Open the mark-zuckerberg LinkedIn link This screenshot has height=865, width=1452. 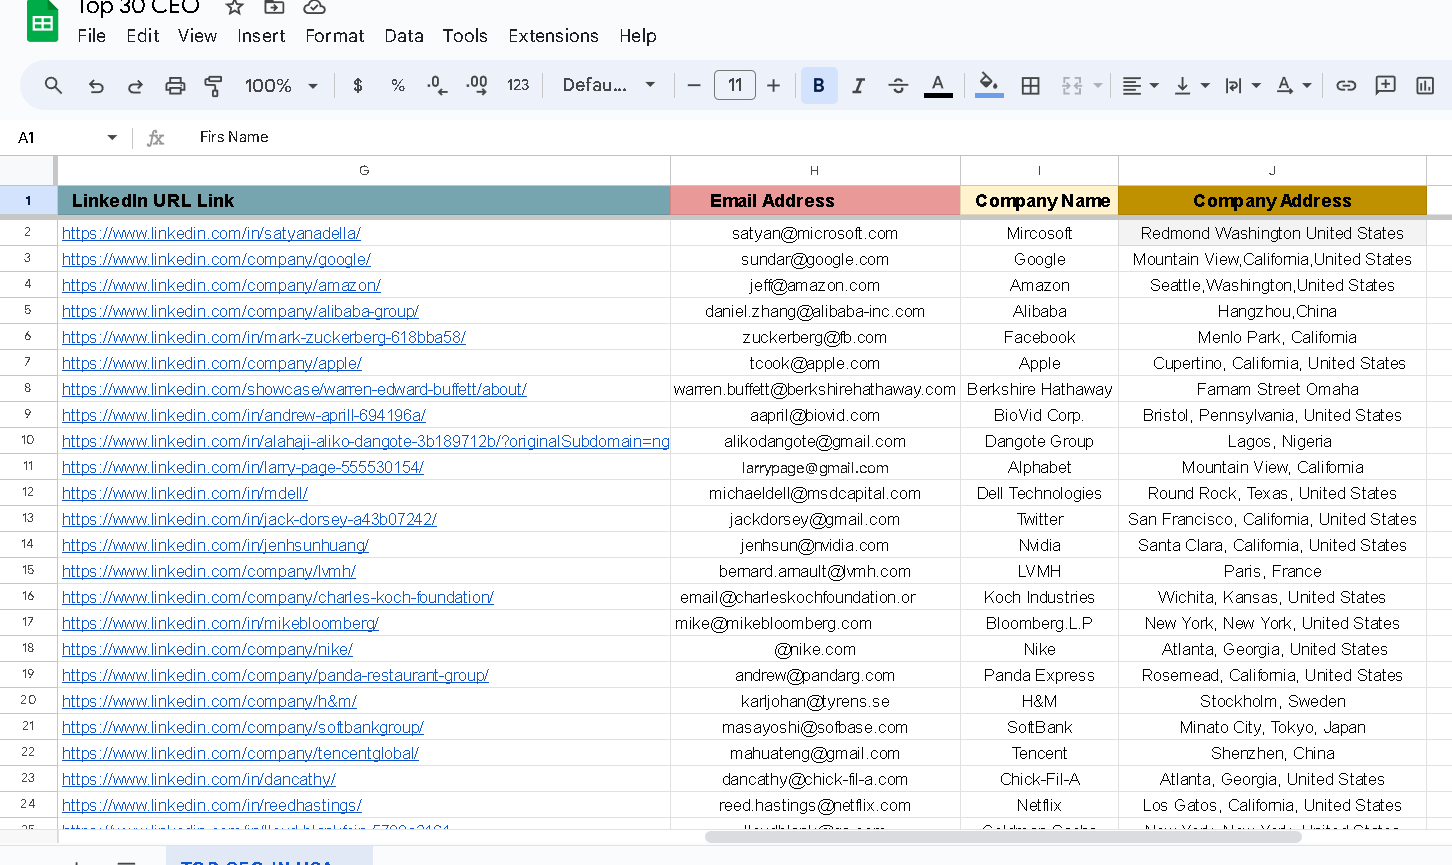pyautogui.click(x=264, y=337)
